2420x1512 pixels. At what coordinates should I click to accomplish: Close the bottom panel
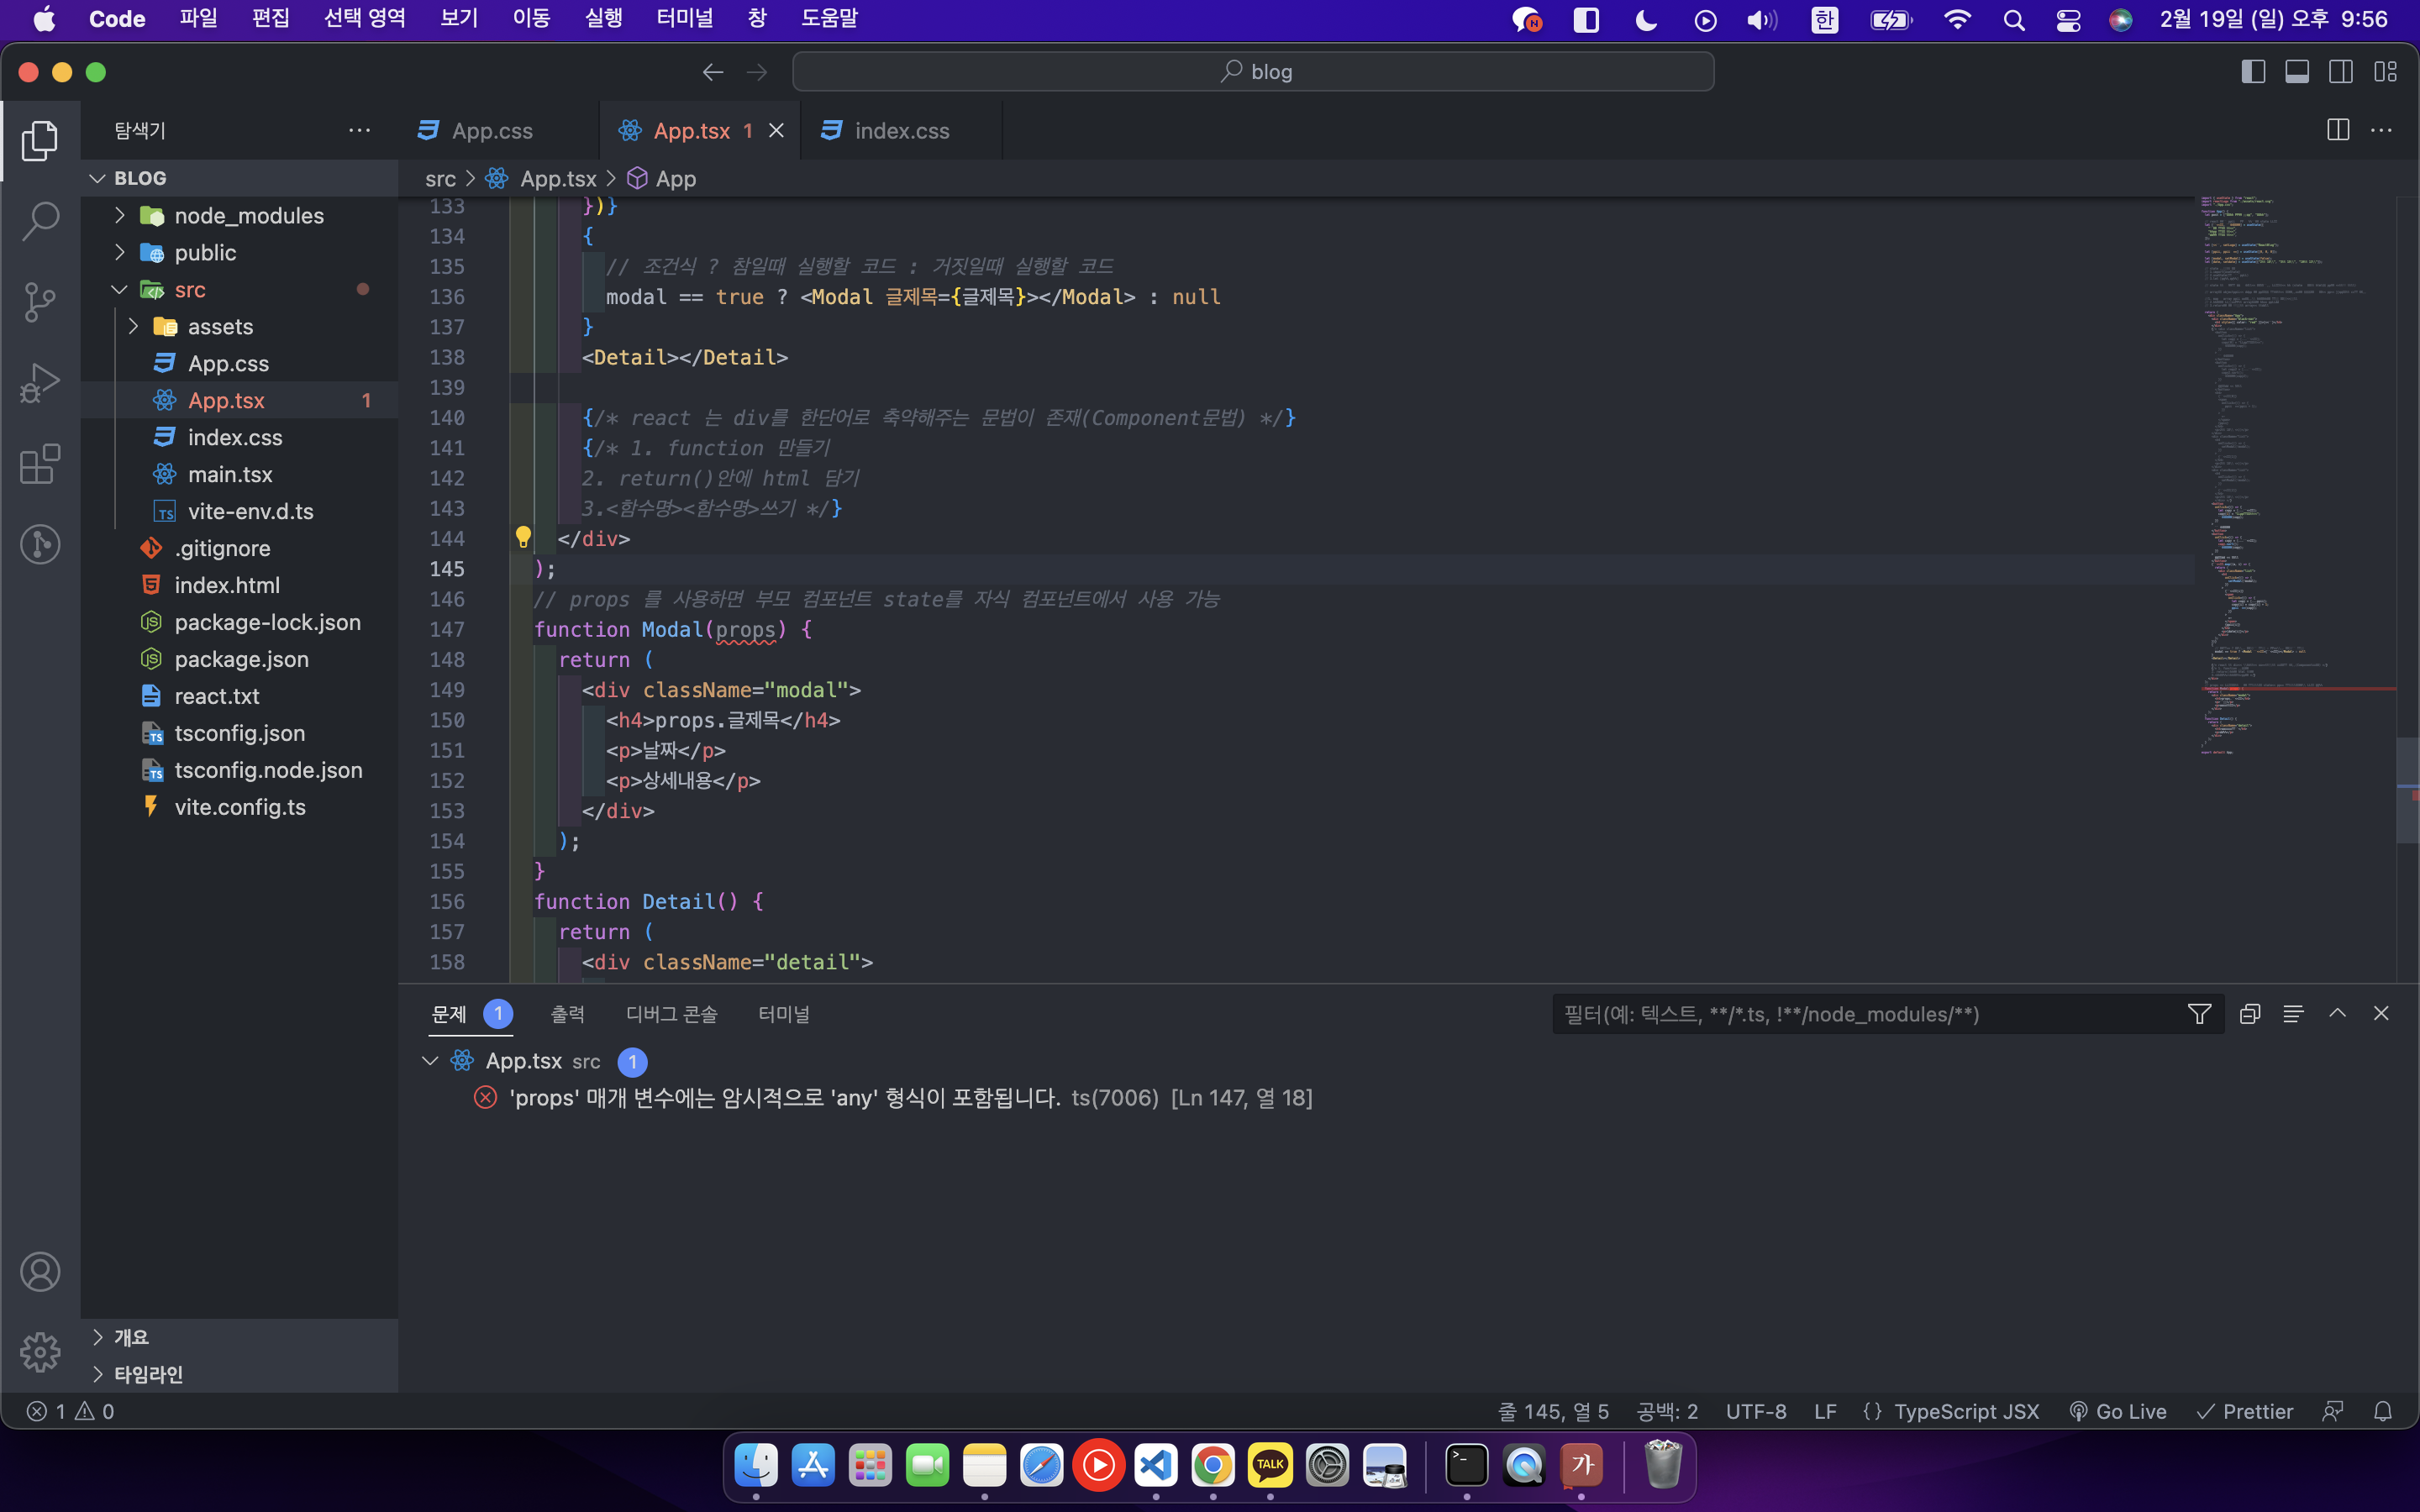(2381, 1013)
